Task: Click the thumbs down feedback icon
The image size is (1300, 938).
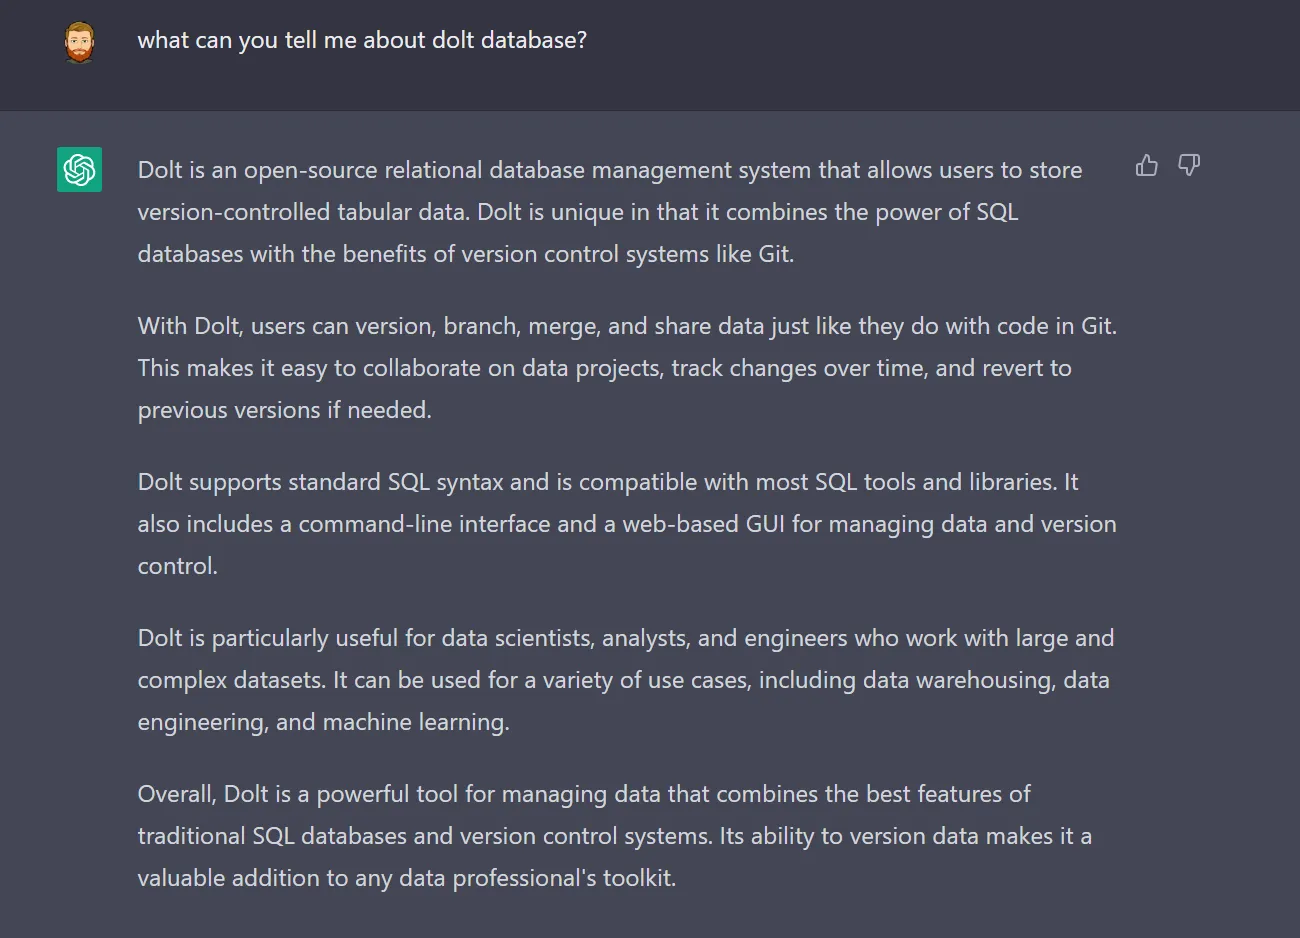Action: (x=1189, y=166)
